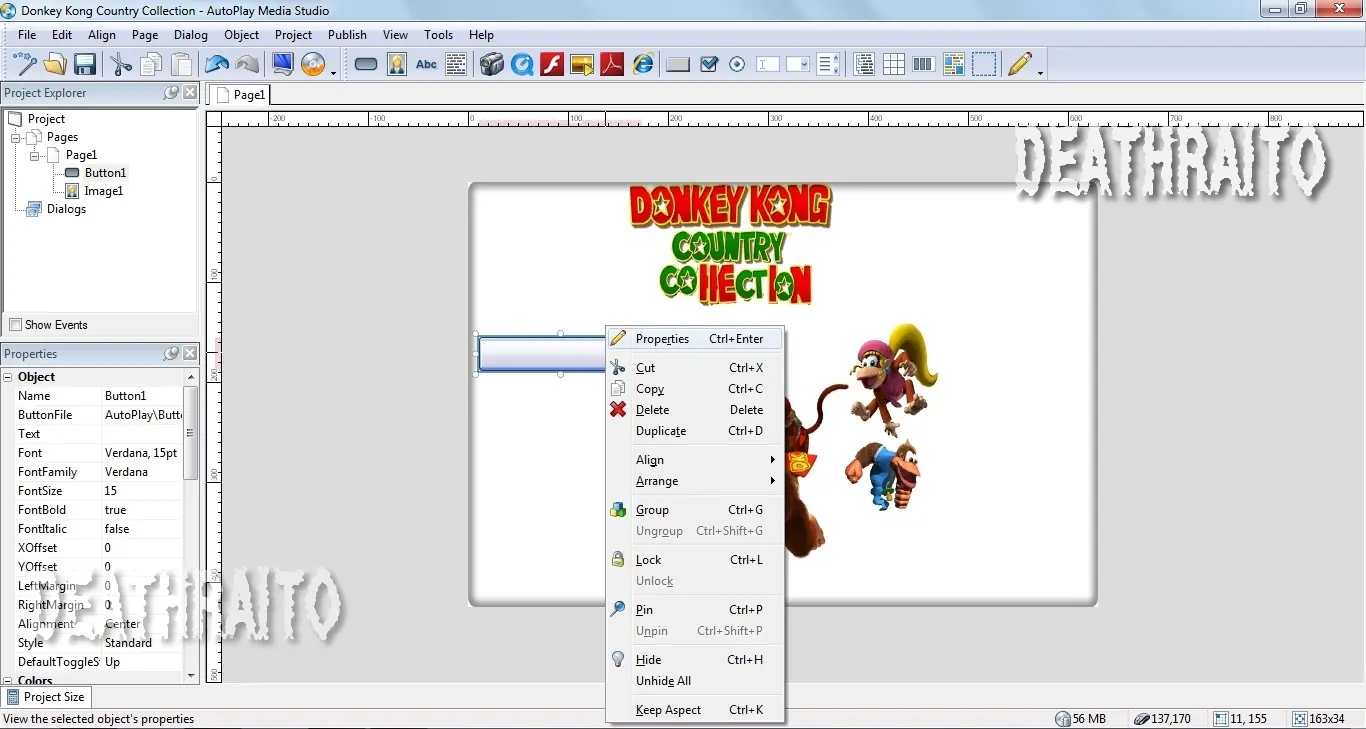Insert a RadioButton object from toolbar

pyautogui.click(x=738, y=65)
